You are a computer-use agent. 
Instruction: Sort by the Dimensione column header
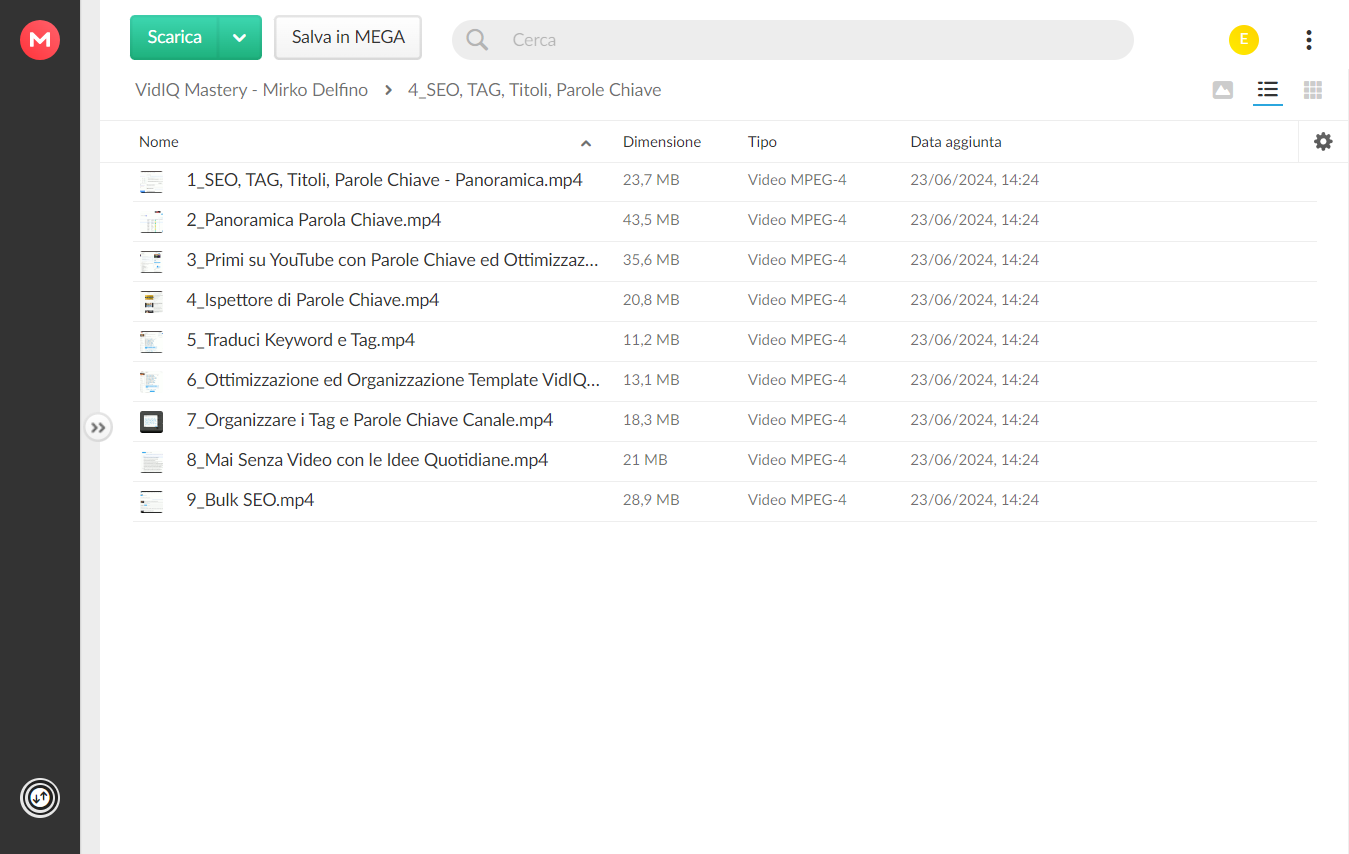662,142
